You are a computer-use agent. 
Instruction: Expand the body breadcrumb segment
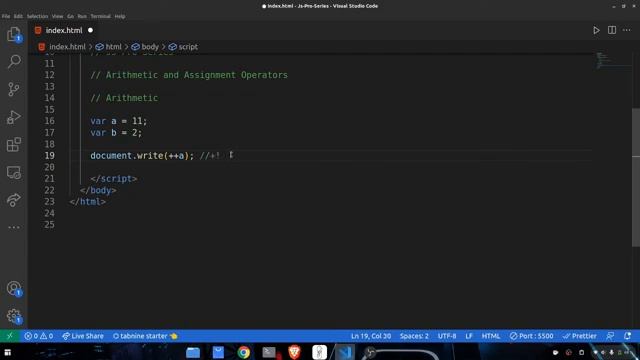tap(145, 47)
